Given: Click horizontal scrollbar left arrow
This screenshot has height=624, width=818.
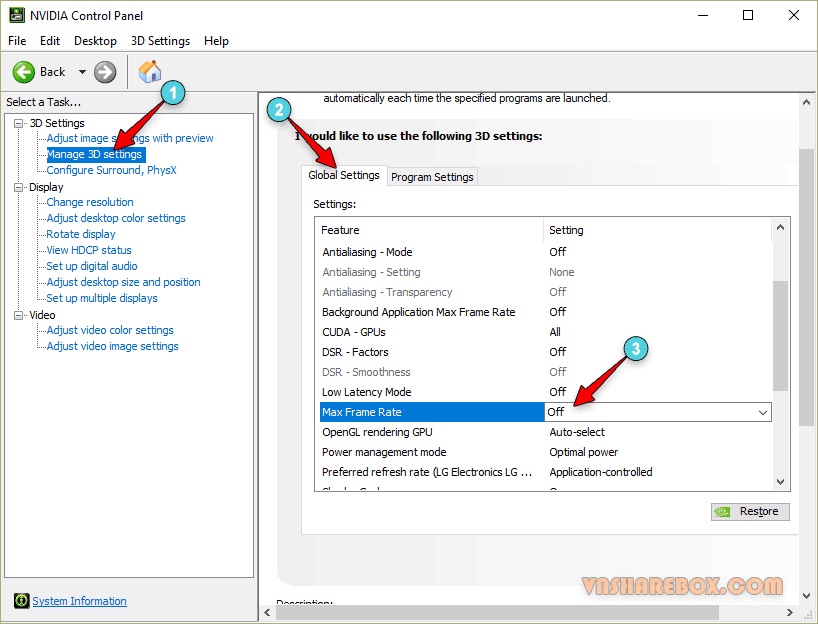Looking at the screenshot, I should pos(268,613).
